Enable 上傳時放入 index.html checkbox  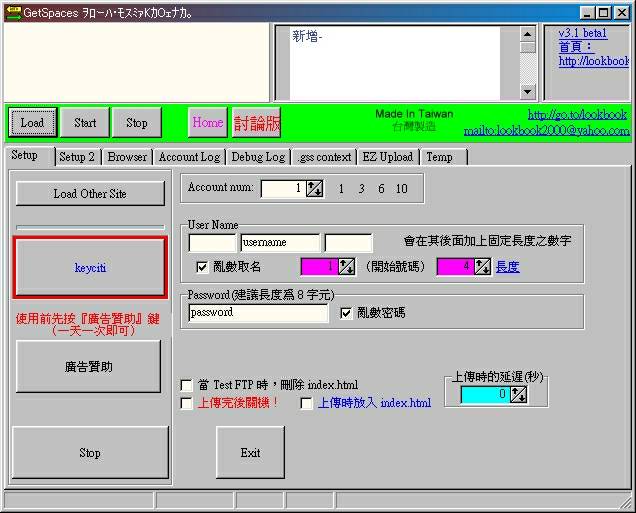[306, 403]
